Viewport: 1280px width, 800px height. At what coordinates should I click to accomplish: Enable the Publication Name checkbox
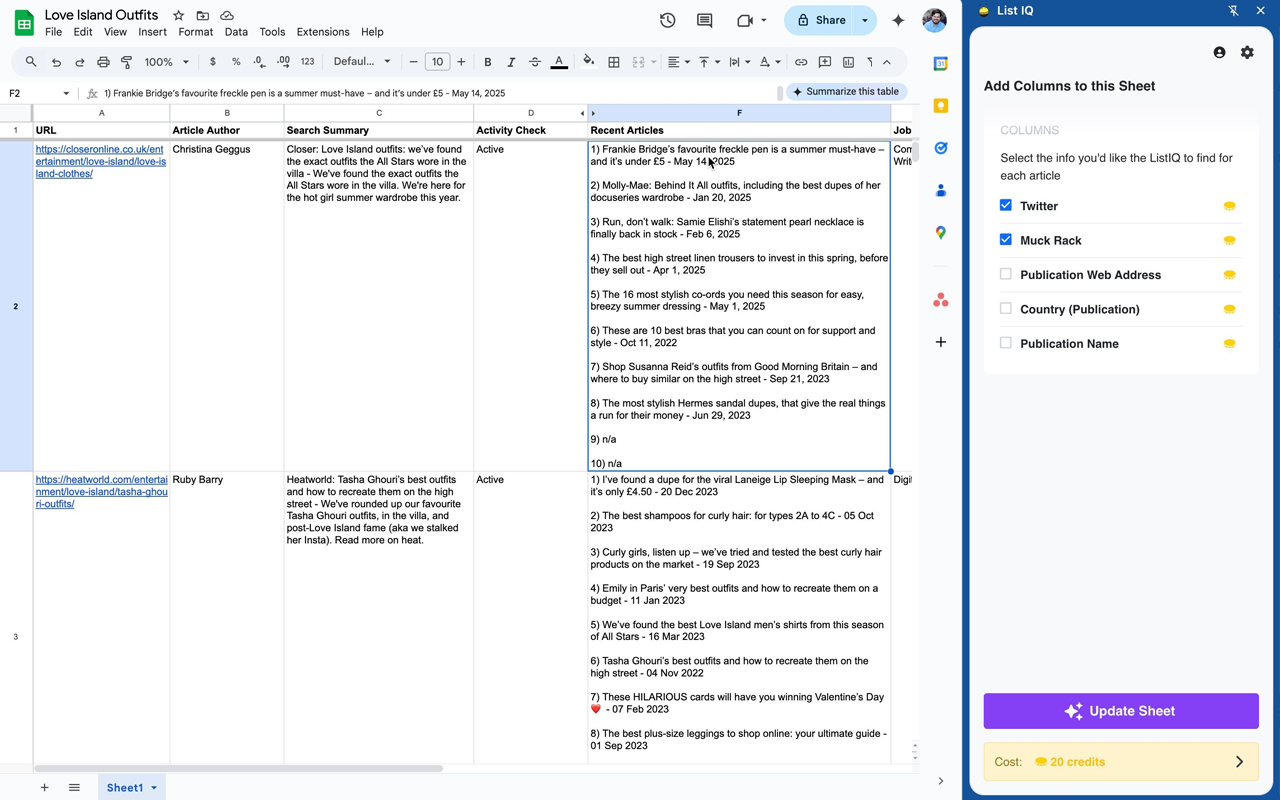coord(1006,343)
